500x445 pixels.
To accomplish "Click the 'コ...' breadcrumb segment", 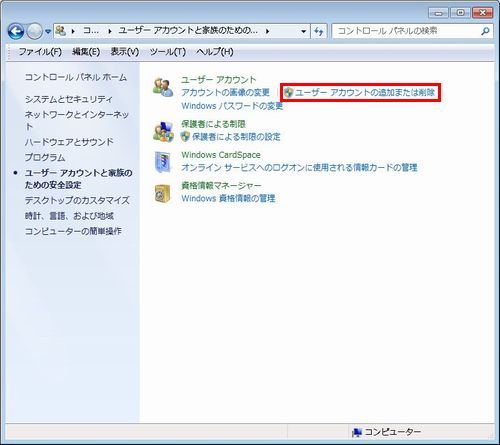I will click(91, 31).
